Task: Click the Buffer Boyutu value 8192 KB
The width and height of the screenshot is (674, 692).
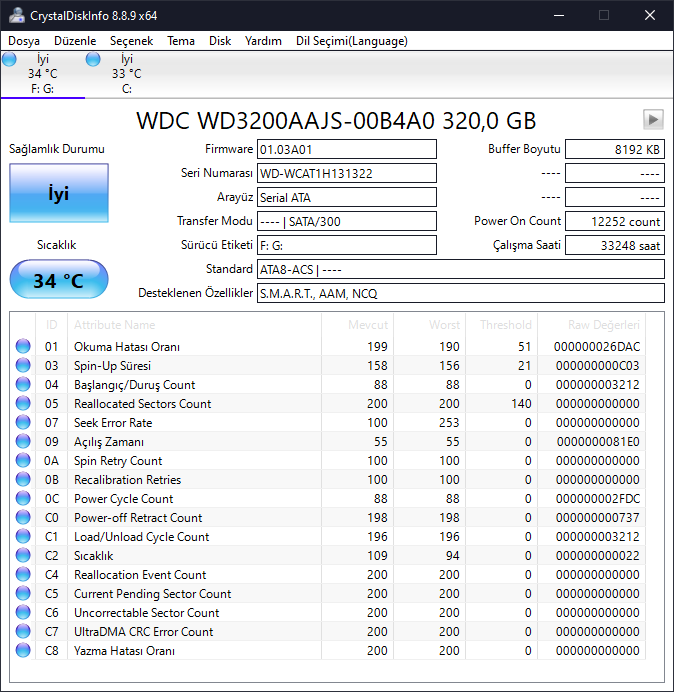Action: point(615,149)
